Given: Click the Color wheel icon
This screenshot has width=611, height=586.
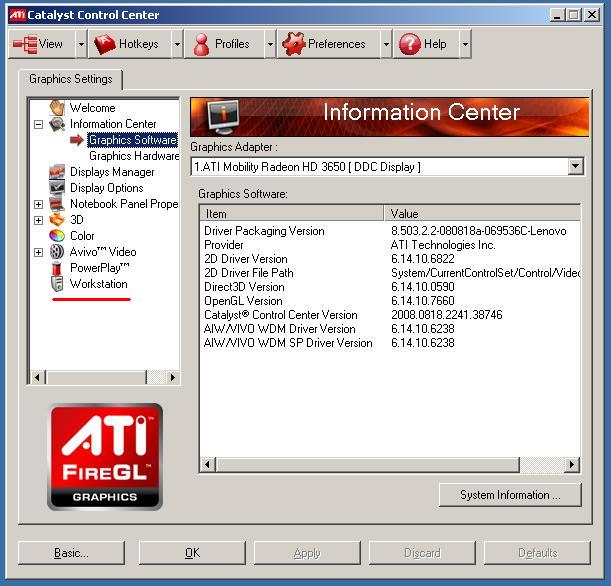Looking at the screenshot, I should 57,236.
